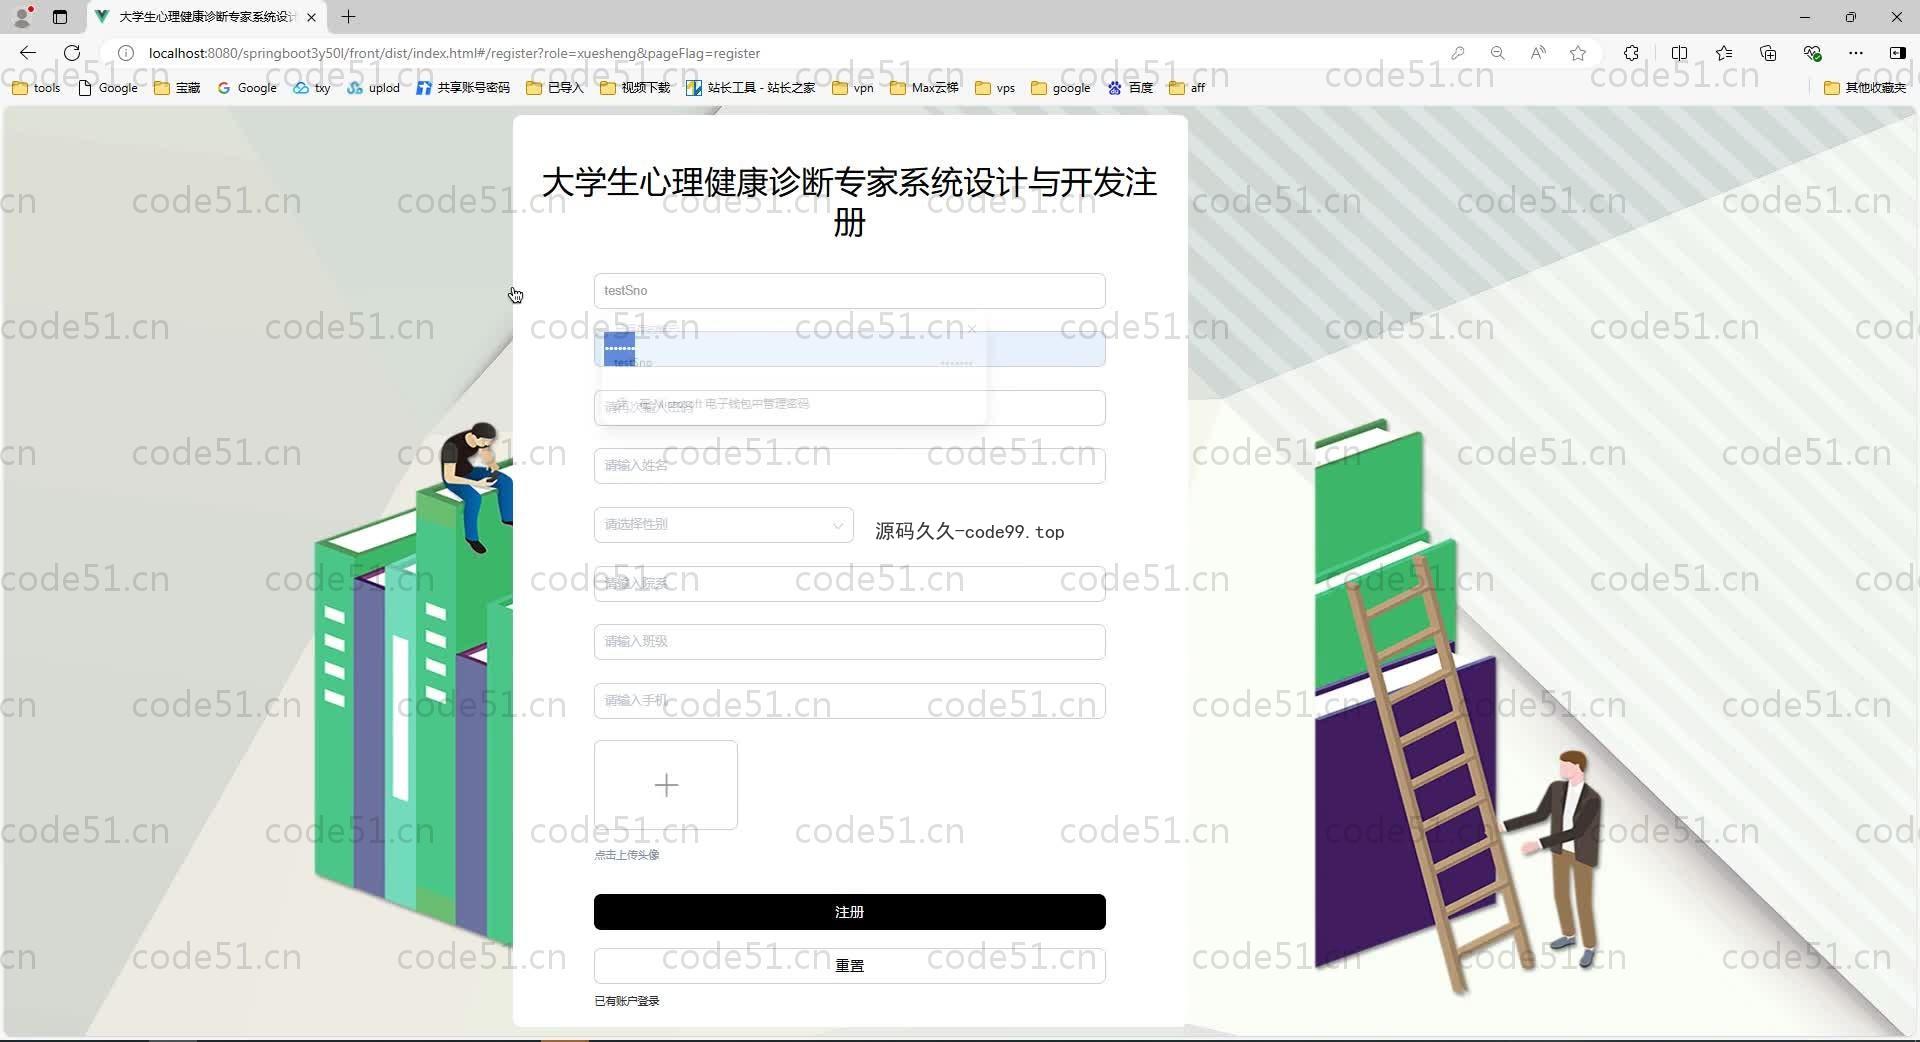Click the 点击上传头像 caption
This screenshot has width=1920, height=1042.
coord(627,855)
